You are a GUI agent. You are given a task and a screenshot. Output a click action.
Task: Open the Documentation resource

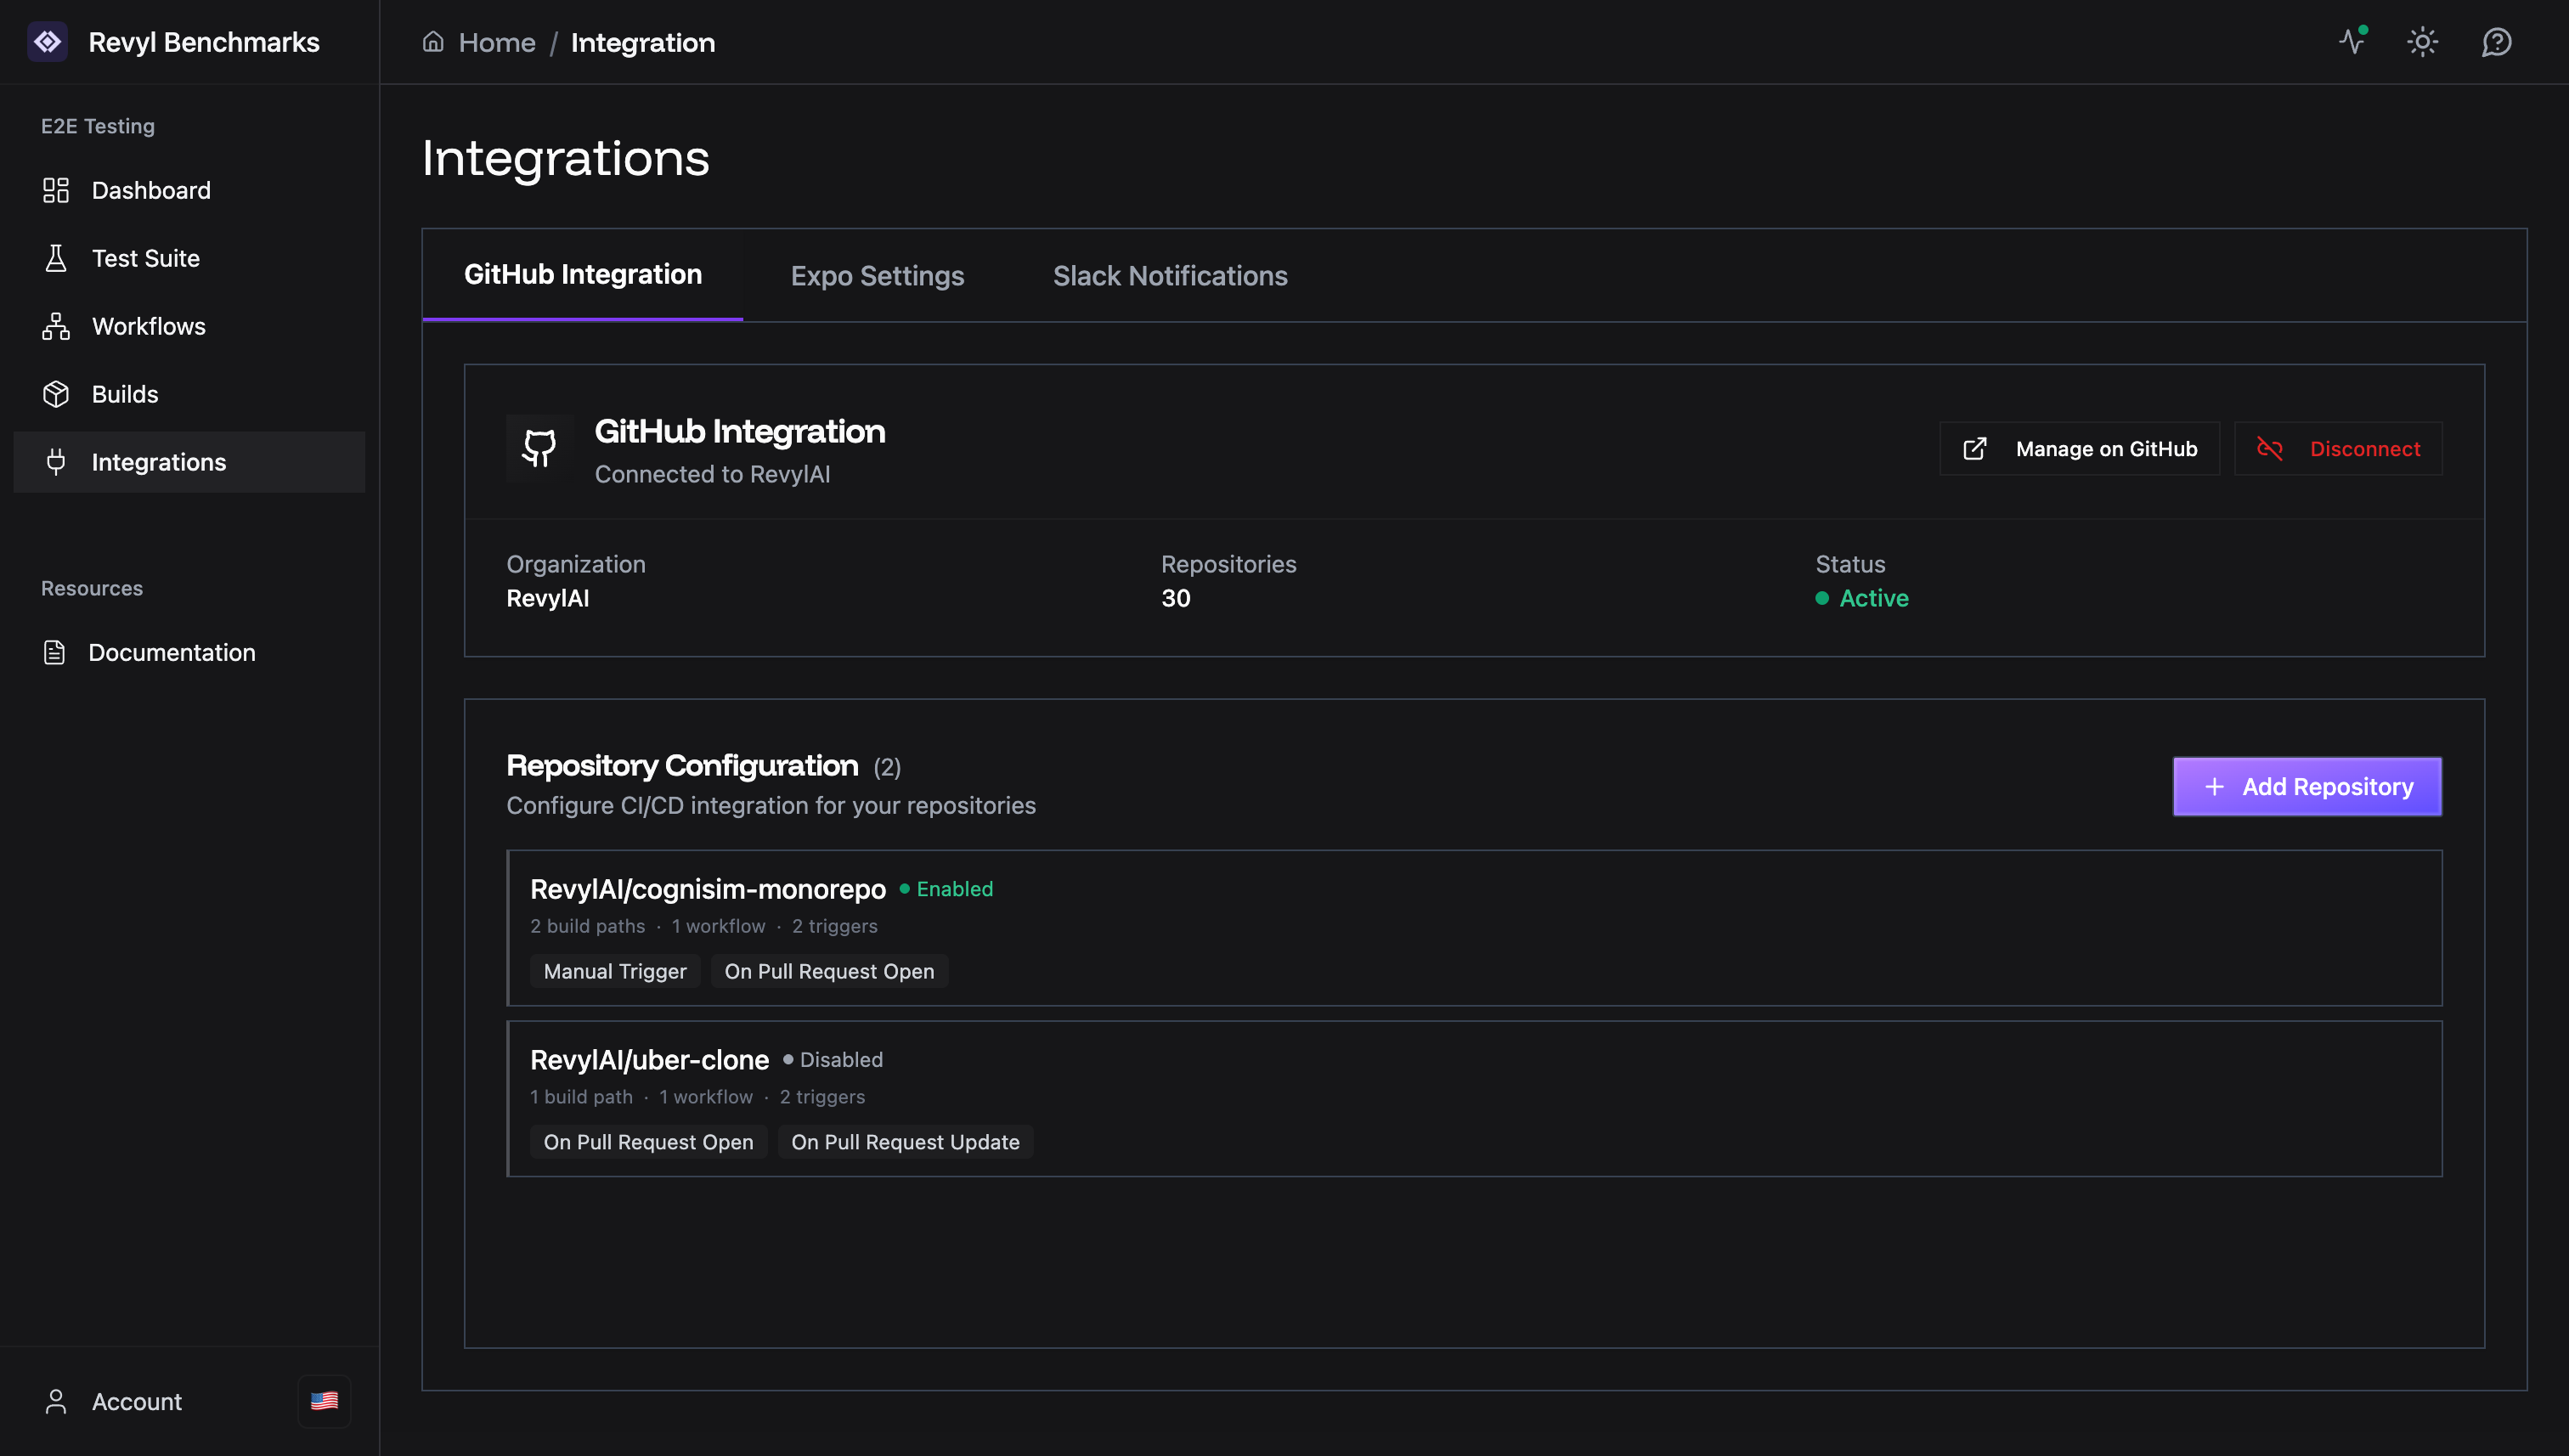[x=172, y=652]
